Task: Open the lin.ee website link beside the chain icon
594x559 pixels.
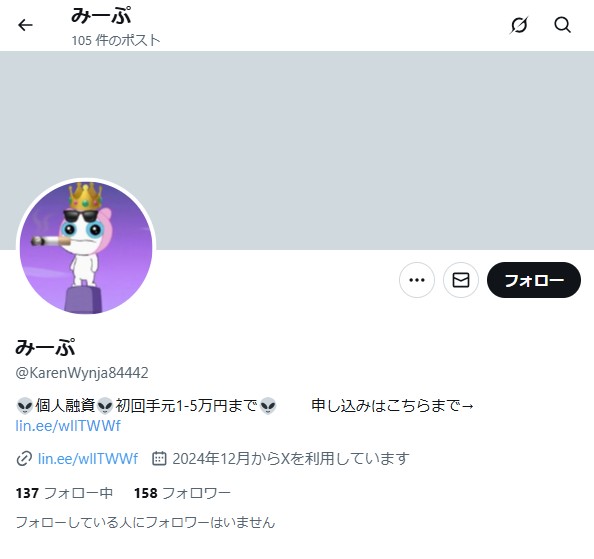Action: [x=88, y=459]
